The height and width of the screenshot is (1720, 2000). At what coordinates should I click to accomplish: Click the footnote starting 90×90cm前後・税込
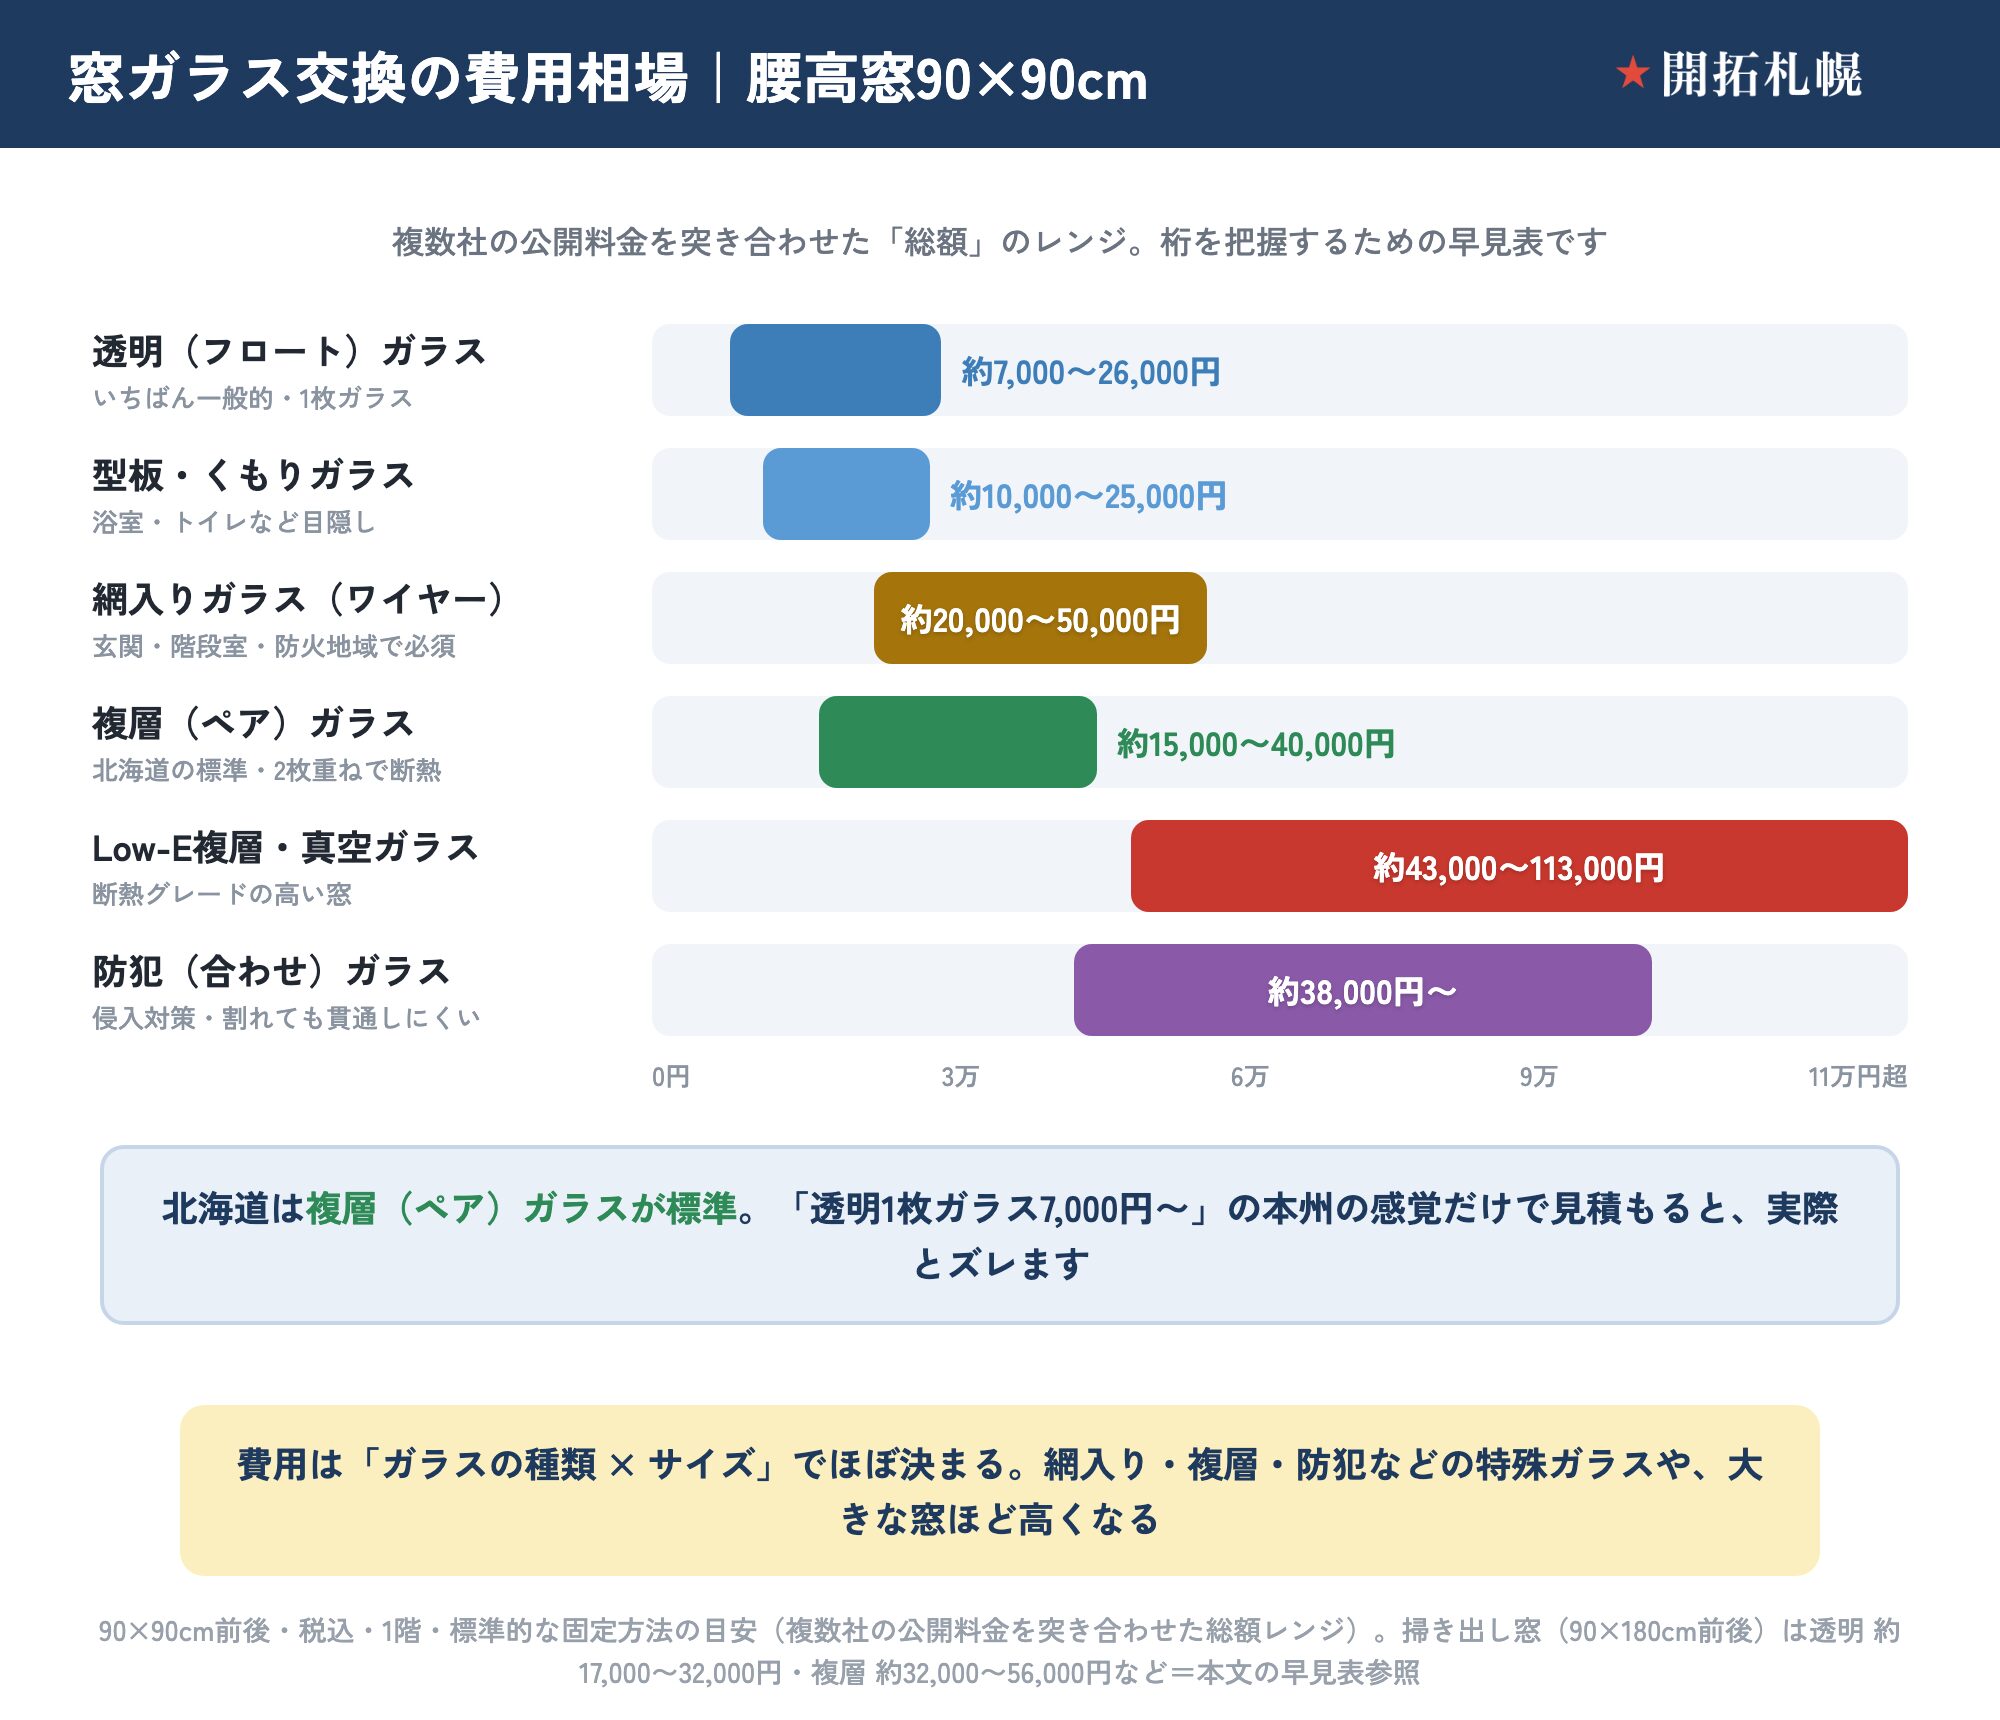1000,1651
